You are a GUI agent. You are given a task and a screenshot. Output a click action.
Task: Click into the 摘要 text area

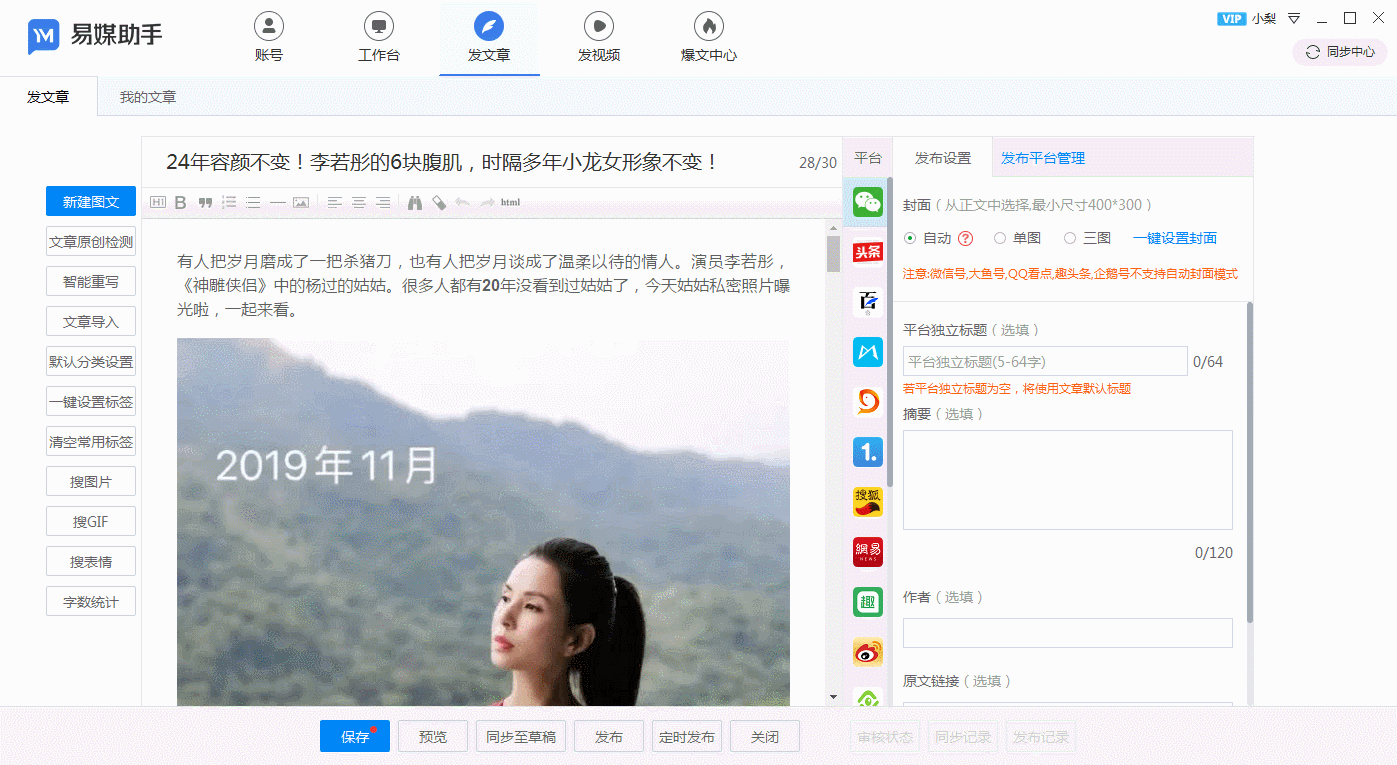tap(1068, 480)
